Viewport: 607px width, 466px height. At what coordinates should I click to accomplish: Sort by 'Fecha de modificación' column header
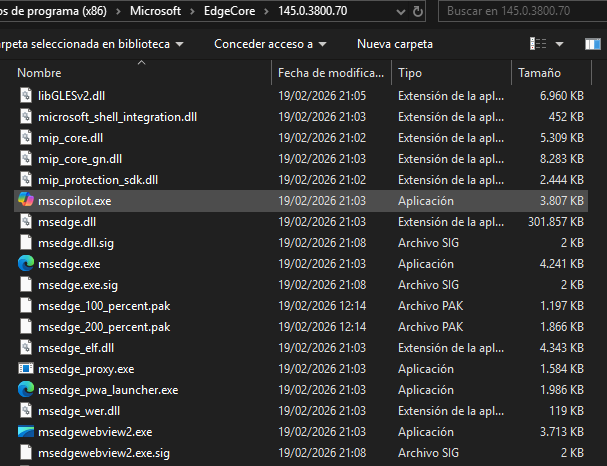point(330,74)
